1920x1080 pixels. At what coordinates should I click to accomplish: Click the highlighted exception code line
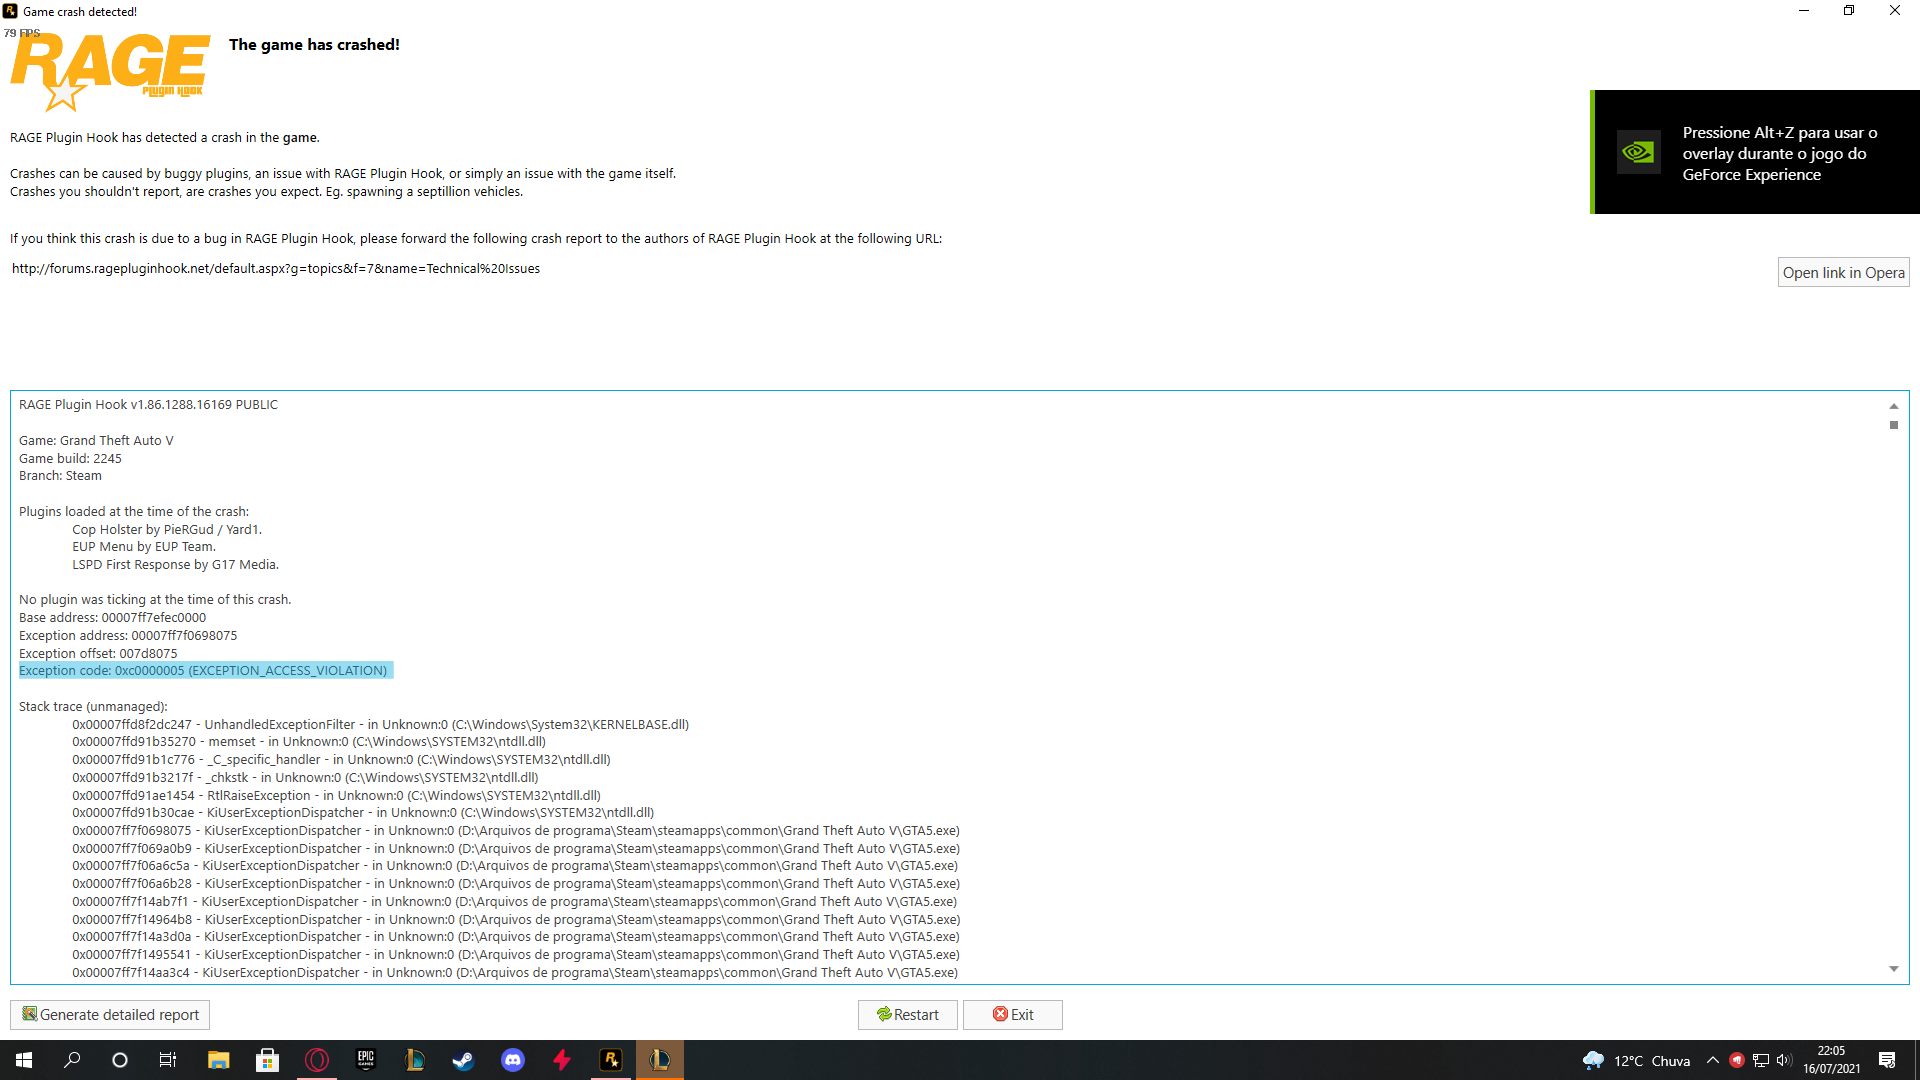203,670
